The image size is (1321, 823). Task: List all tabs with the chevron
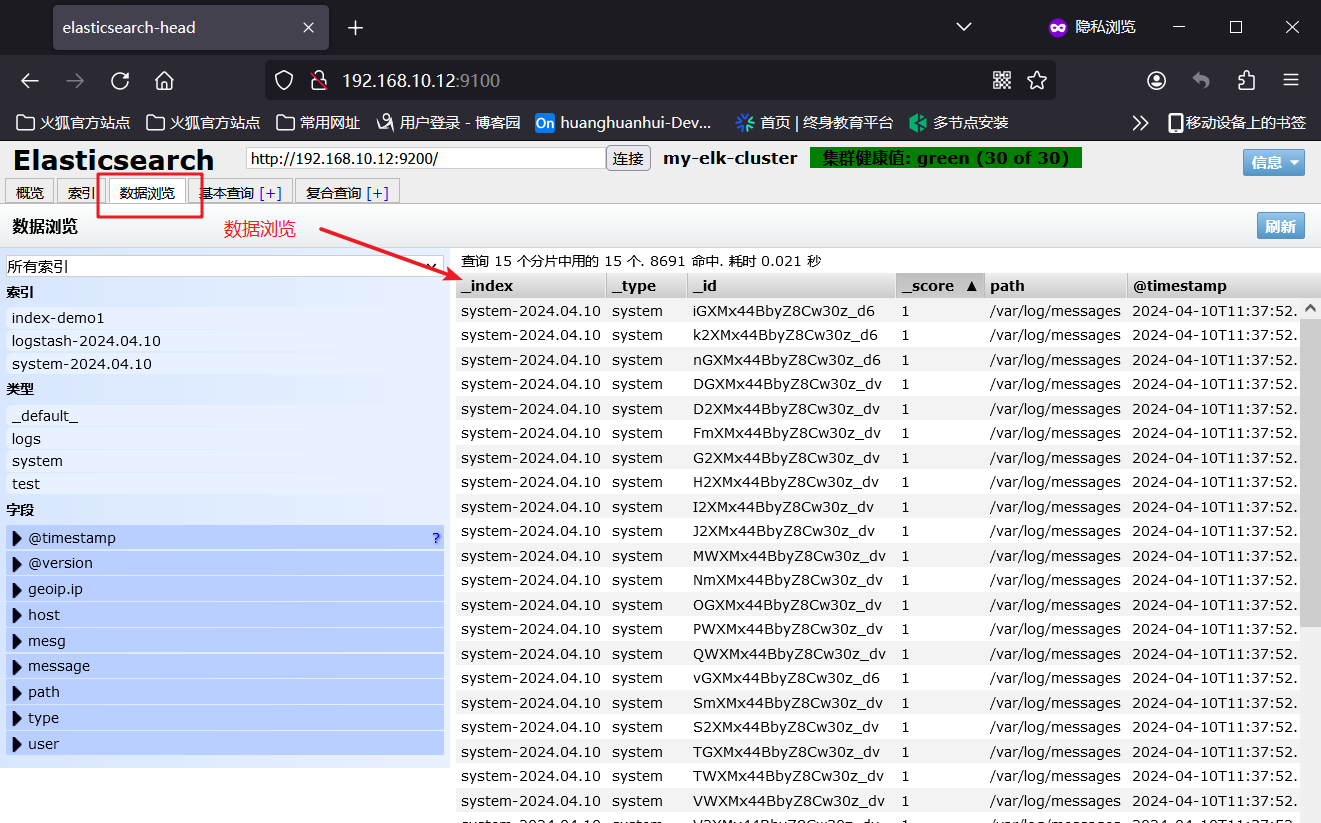pyautogui.click(x=964, y=27)
